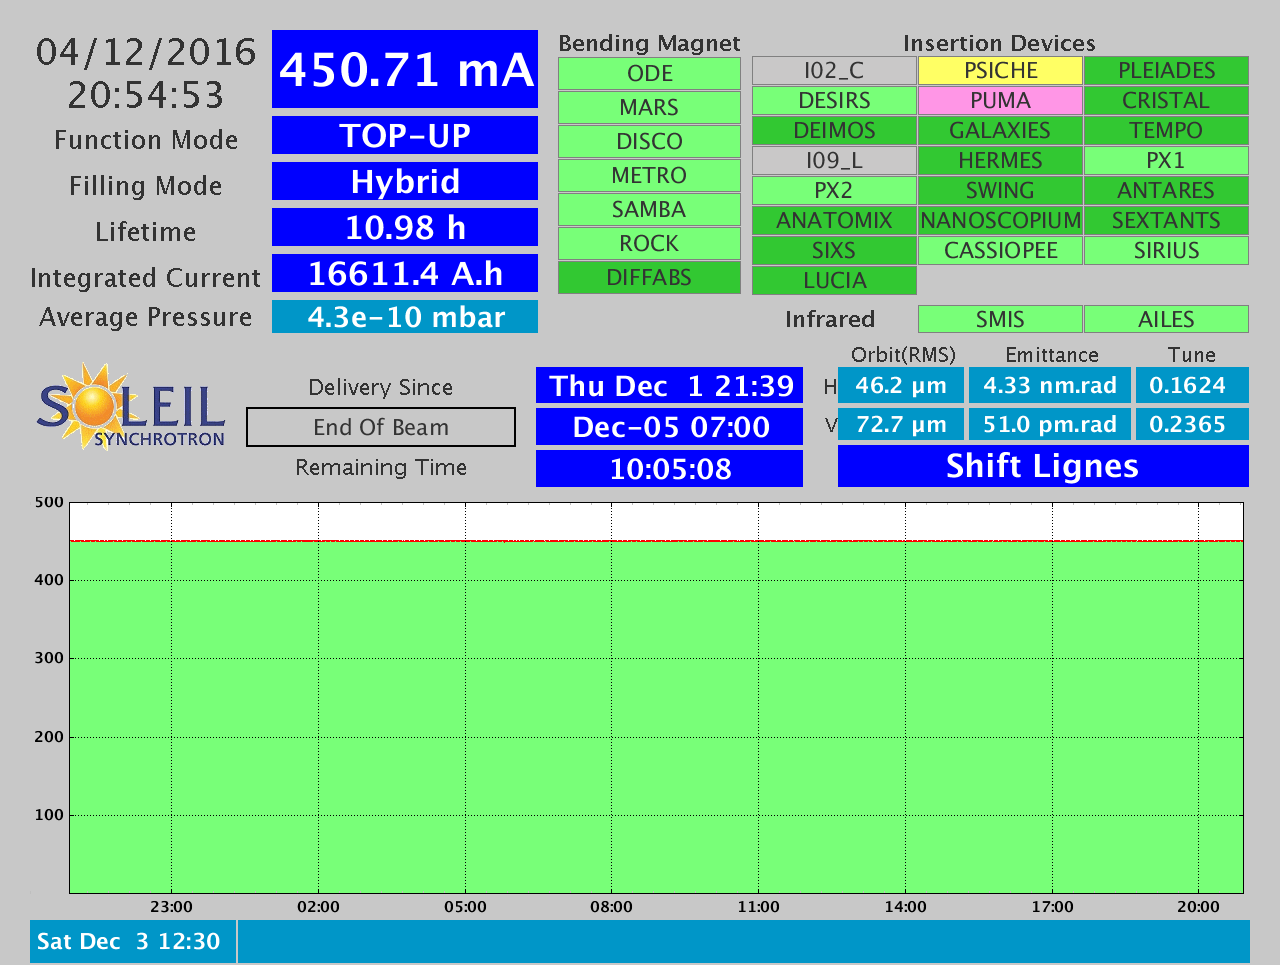The height and width of the screenshot is (965, 1280).
Task: Select the PLEIADES beamline indicator
Action: pos(1166,70)
